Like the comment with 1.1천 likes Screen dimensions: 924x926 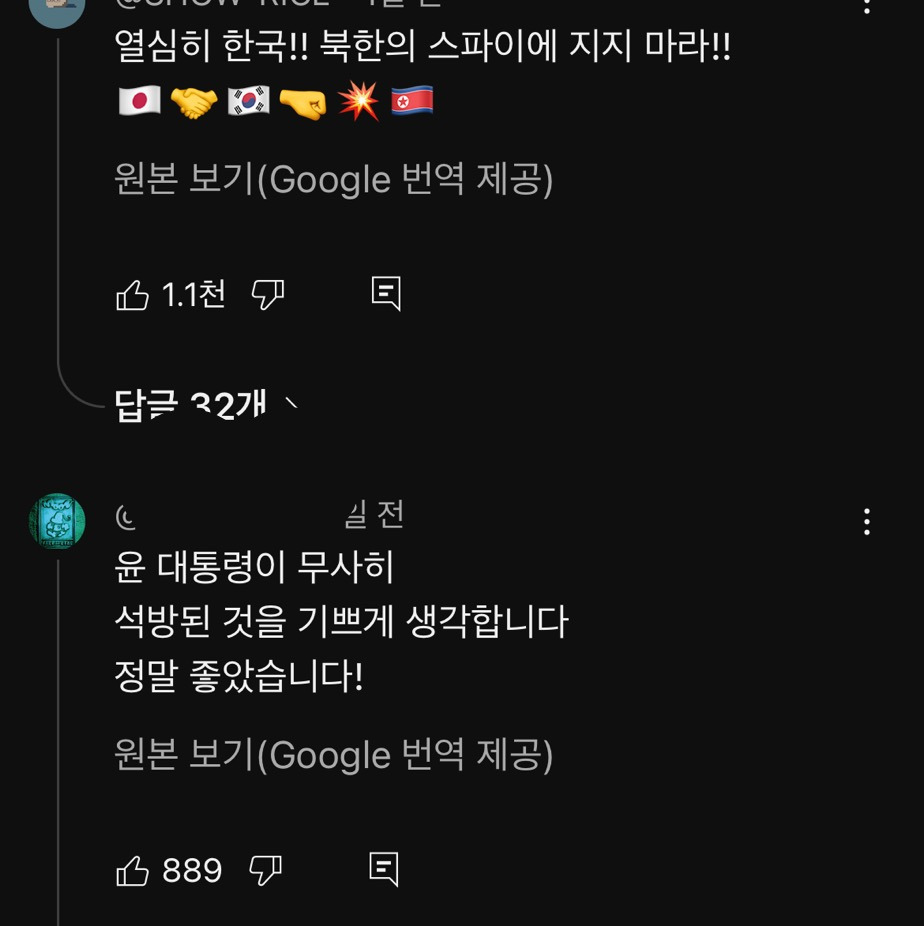point(133,295)
